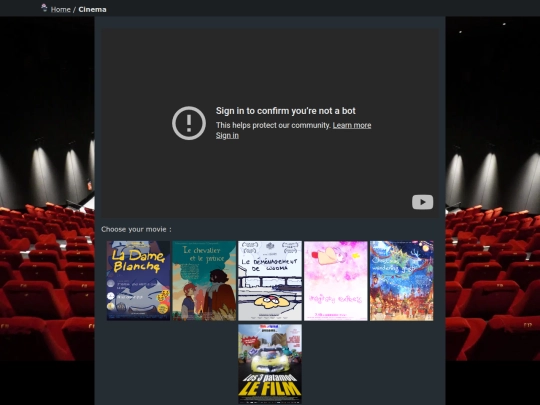
Task: Click the Cinema breadcrumb label
Action: [x=92, y=9]
